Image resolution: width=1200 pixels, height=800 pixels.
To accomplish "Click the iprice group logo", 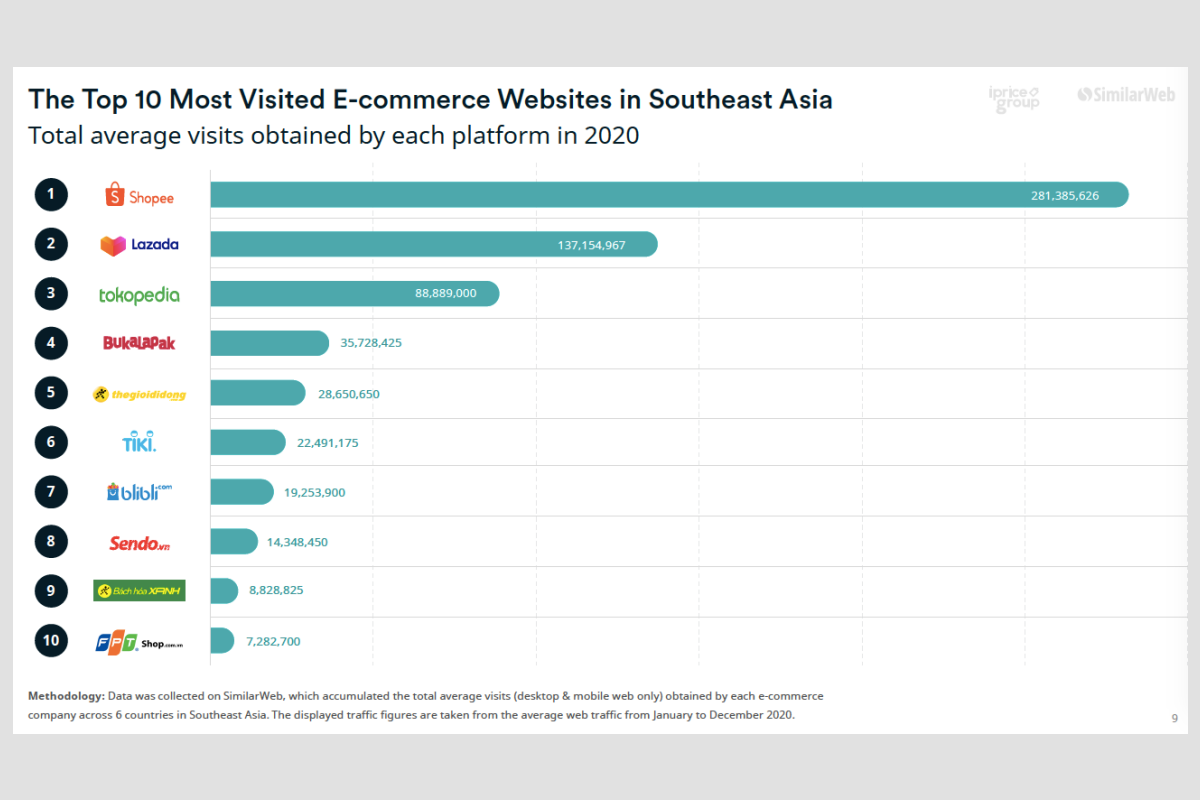I will pos(1013,98).
